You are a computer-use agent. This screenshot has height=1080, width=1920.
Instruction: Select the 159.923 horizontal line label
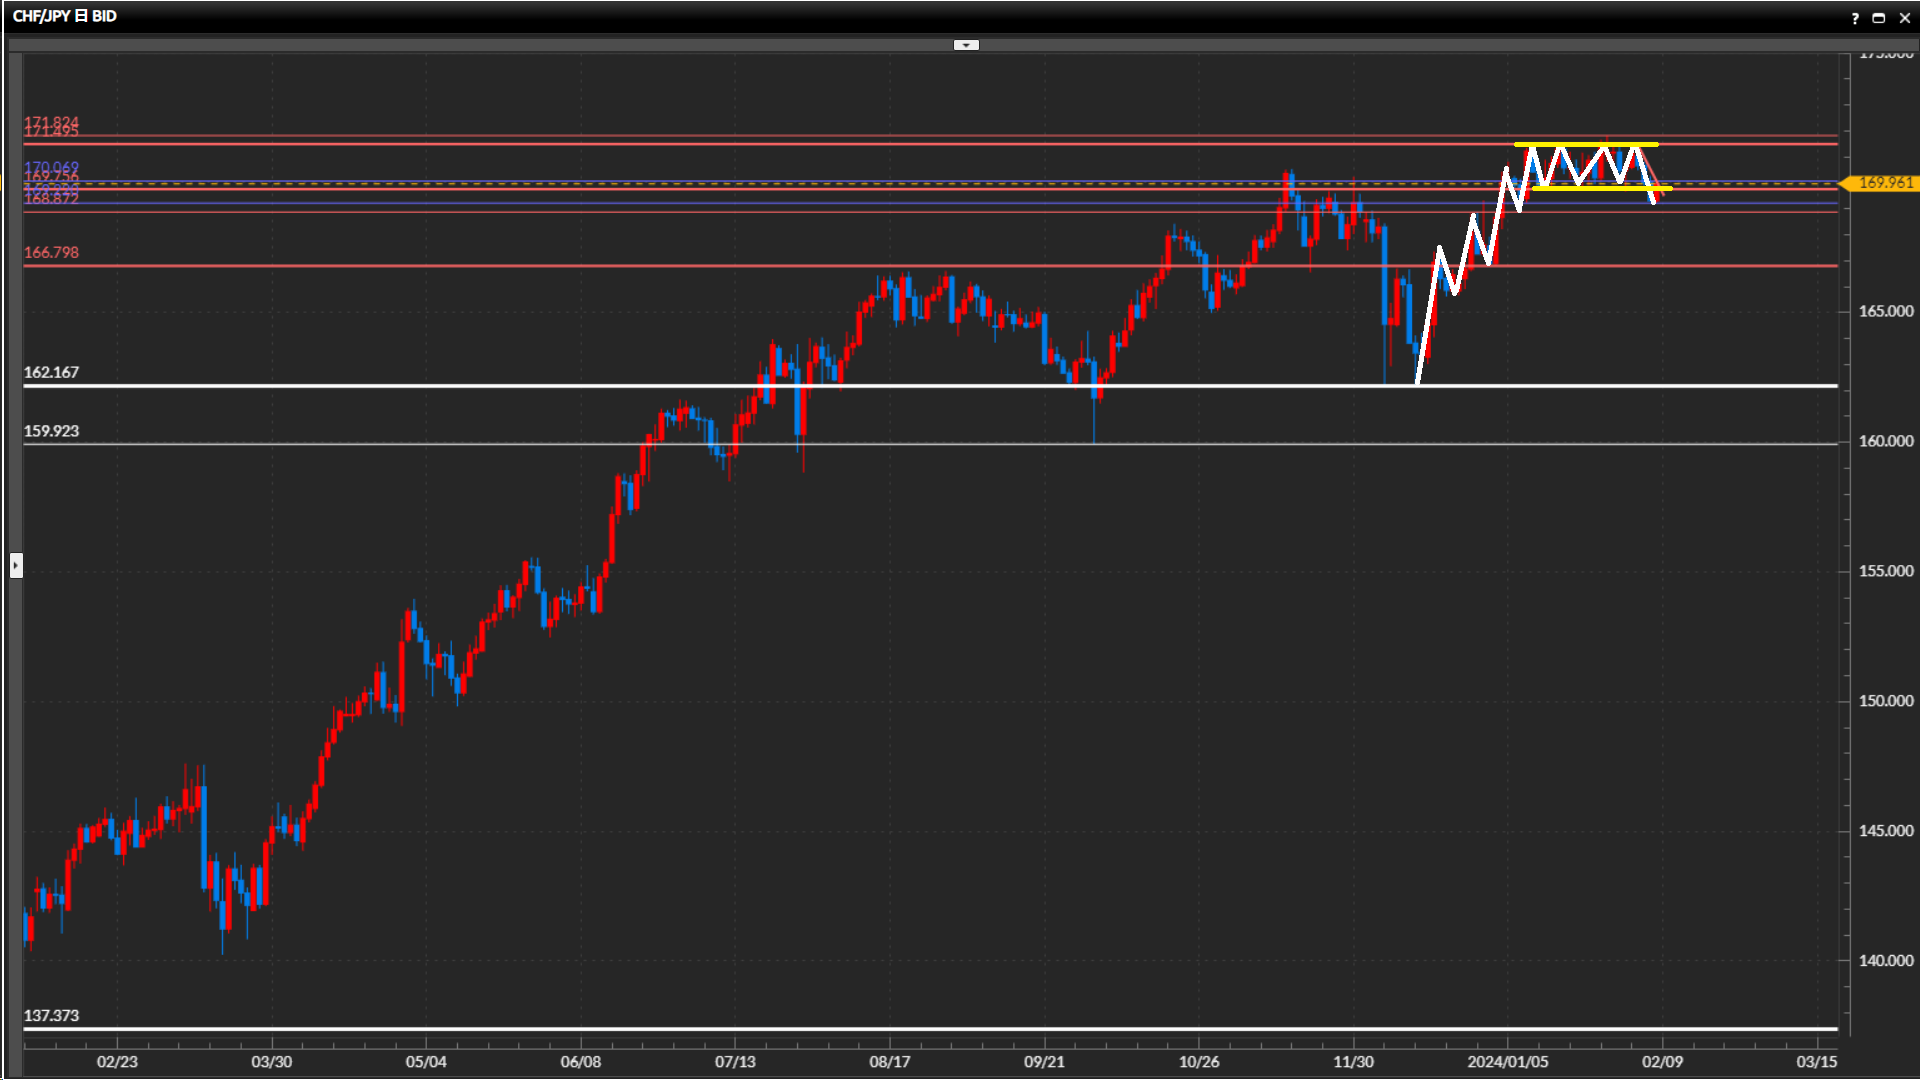[x=51, y=431]
